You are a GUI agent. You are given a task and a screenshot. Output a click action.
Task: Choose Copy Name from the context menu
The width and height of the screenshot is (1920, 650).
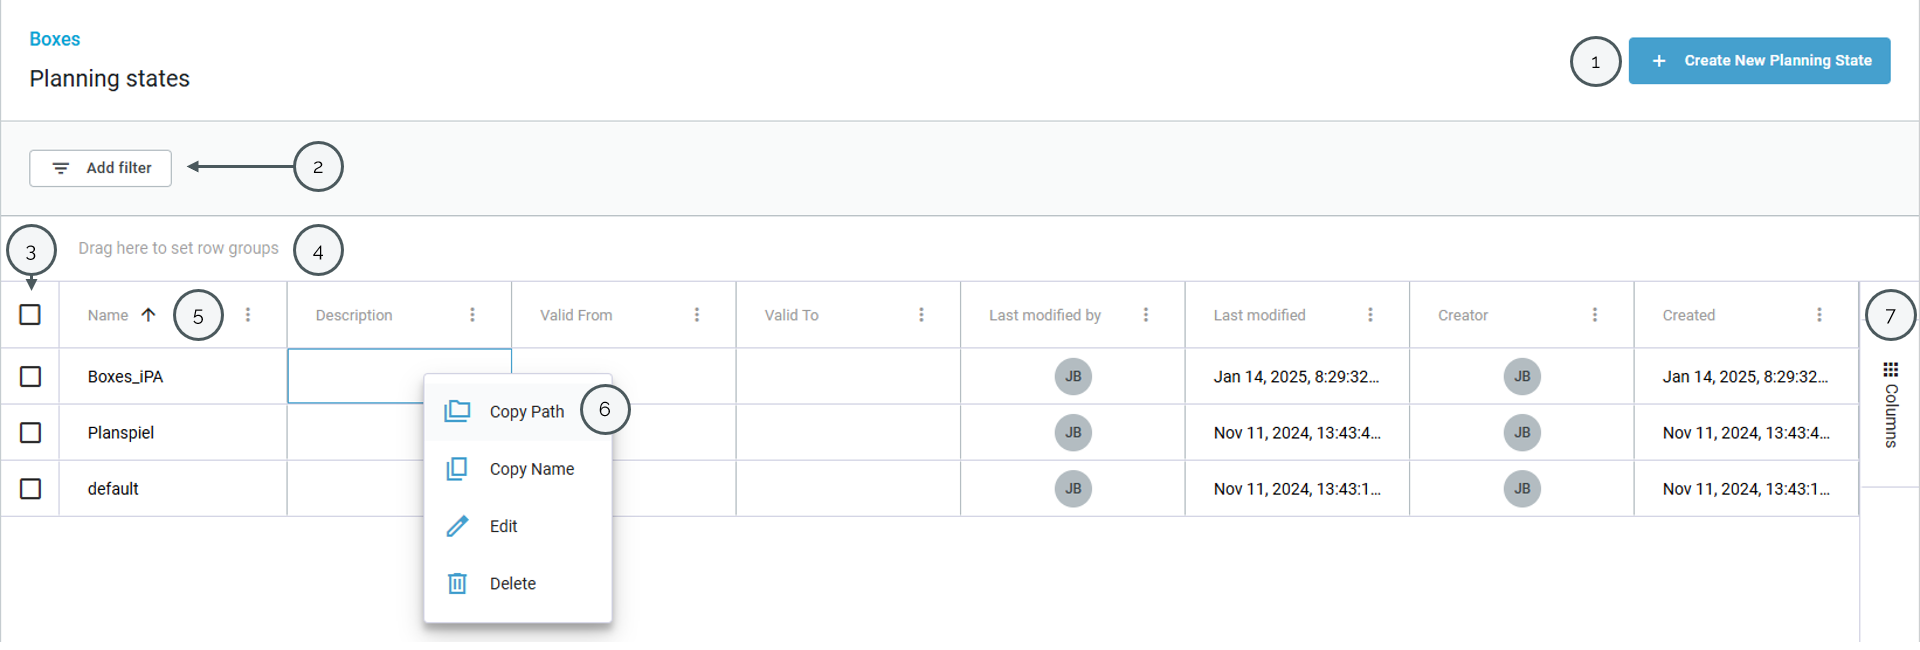tap(531, 469)
